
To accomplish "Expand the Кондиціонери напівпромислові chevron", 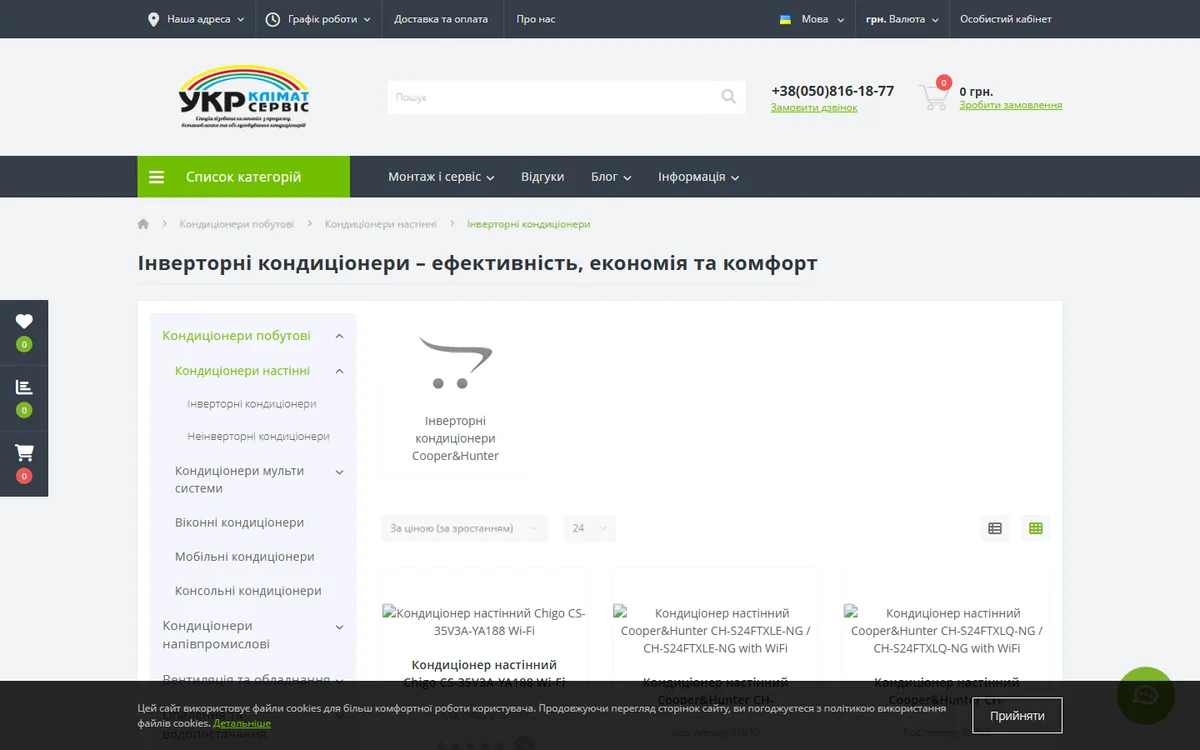I will tap(339, 627).
